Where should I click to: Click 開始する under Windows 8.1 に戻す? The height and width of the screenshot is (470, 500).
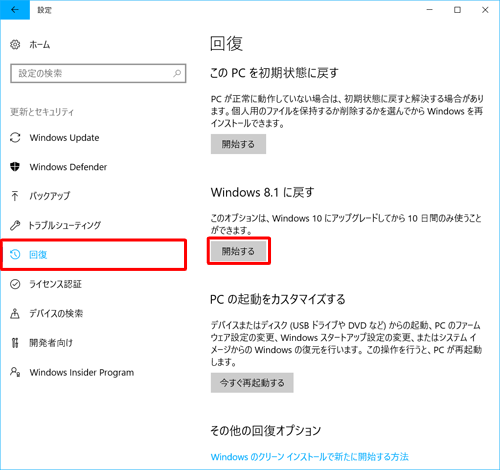pyautogui.click(x=238, y=251)
